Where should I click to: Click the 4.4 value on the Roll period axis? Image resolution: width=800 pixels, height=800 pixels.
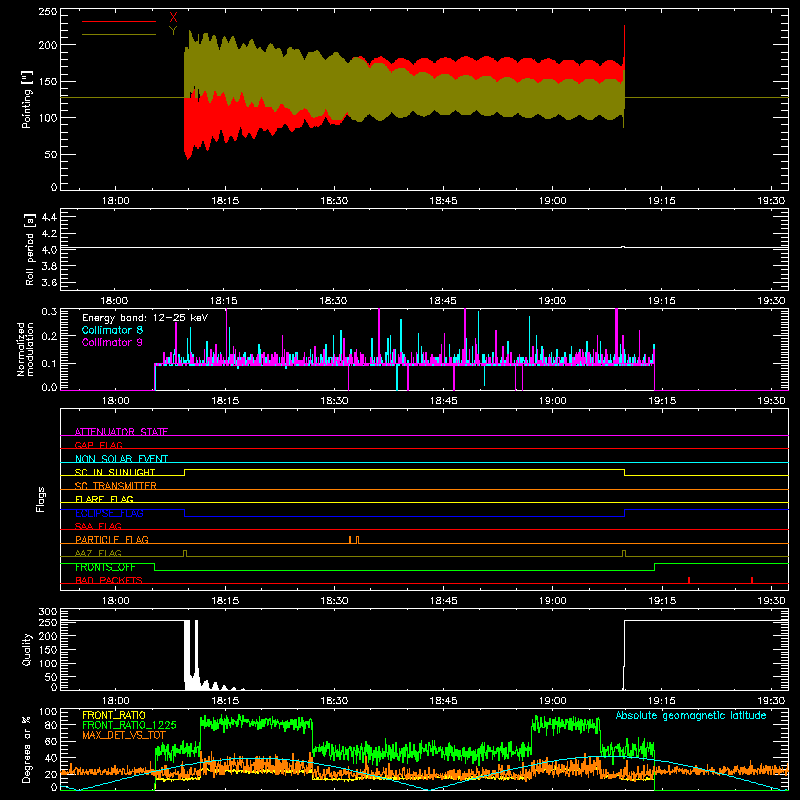[49, 217]
